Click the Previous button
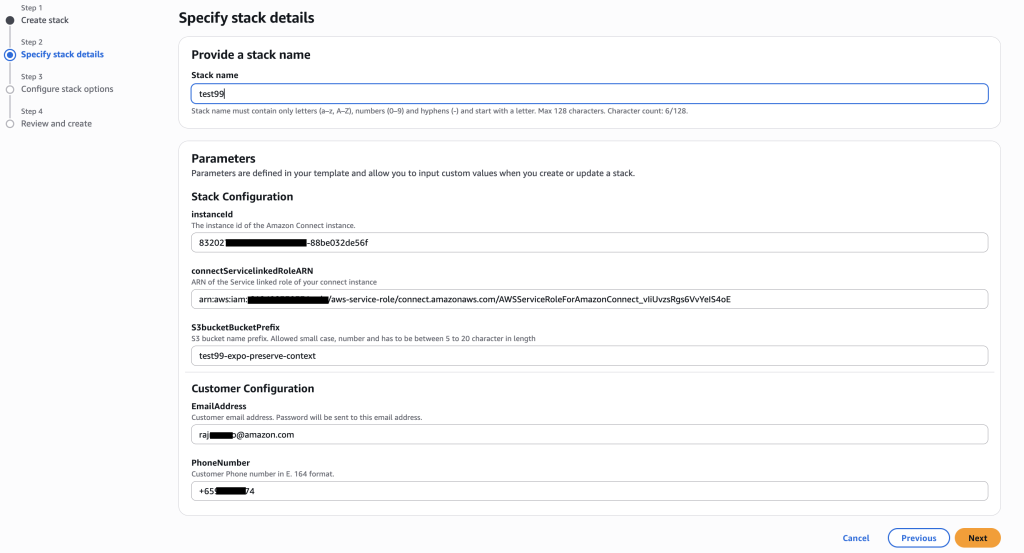Viewport: 1024px width, 553px height. [x=918, y=538]
